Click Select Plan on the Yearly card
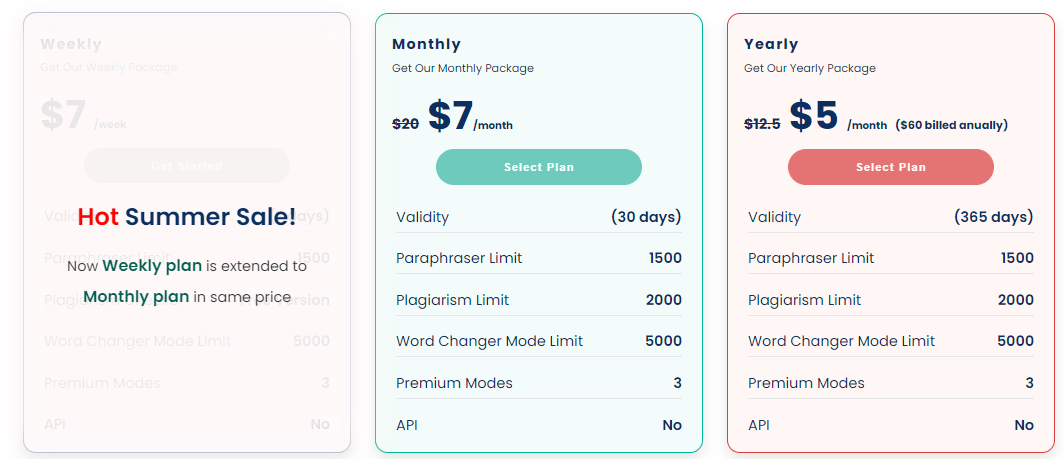The width and height of the screenshot is (1064, 459). click(x=890, y=167)
